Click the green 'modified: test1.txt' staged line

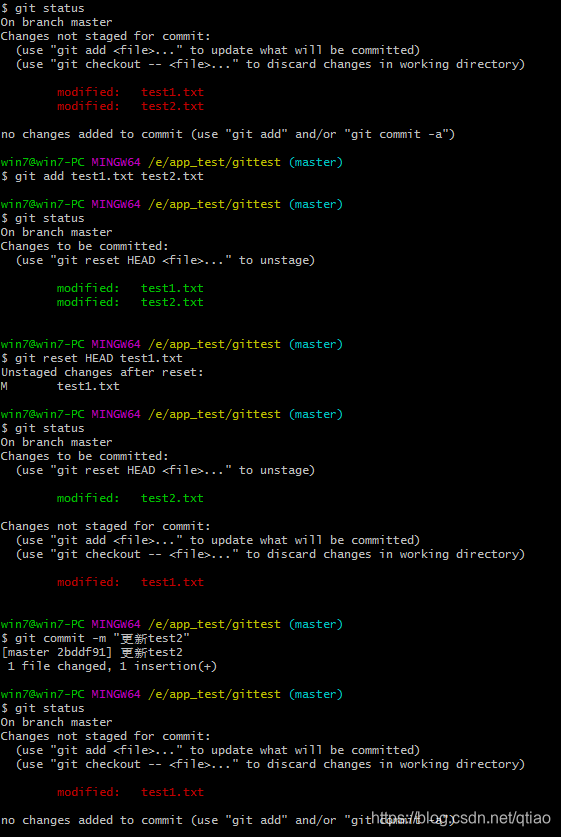[x=130, y=288]
